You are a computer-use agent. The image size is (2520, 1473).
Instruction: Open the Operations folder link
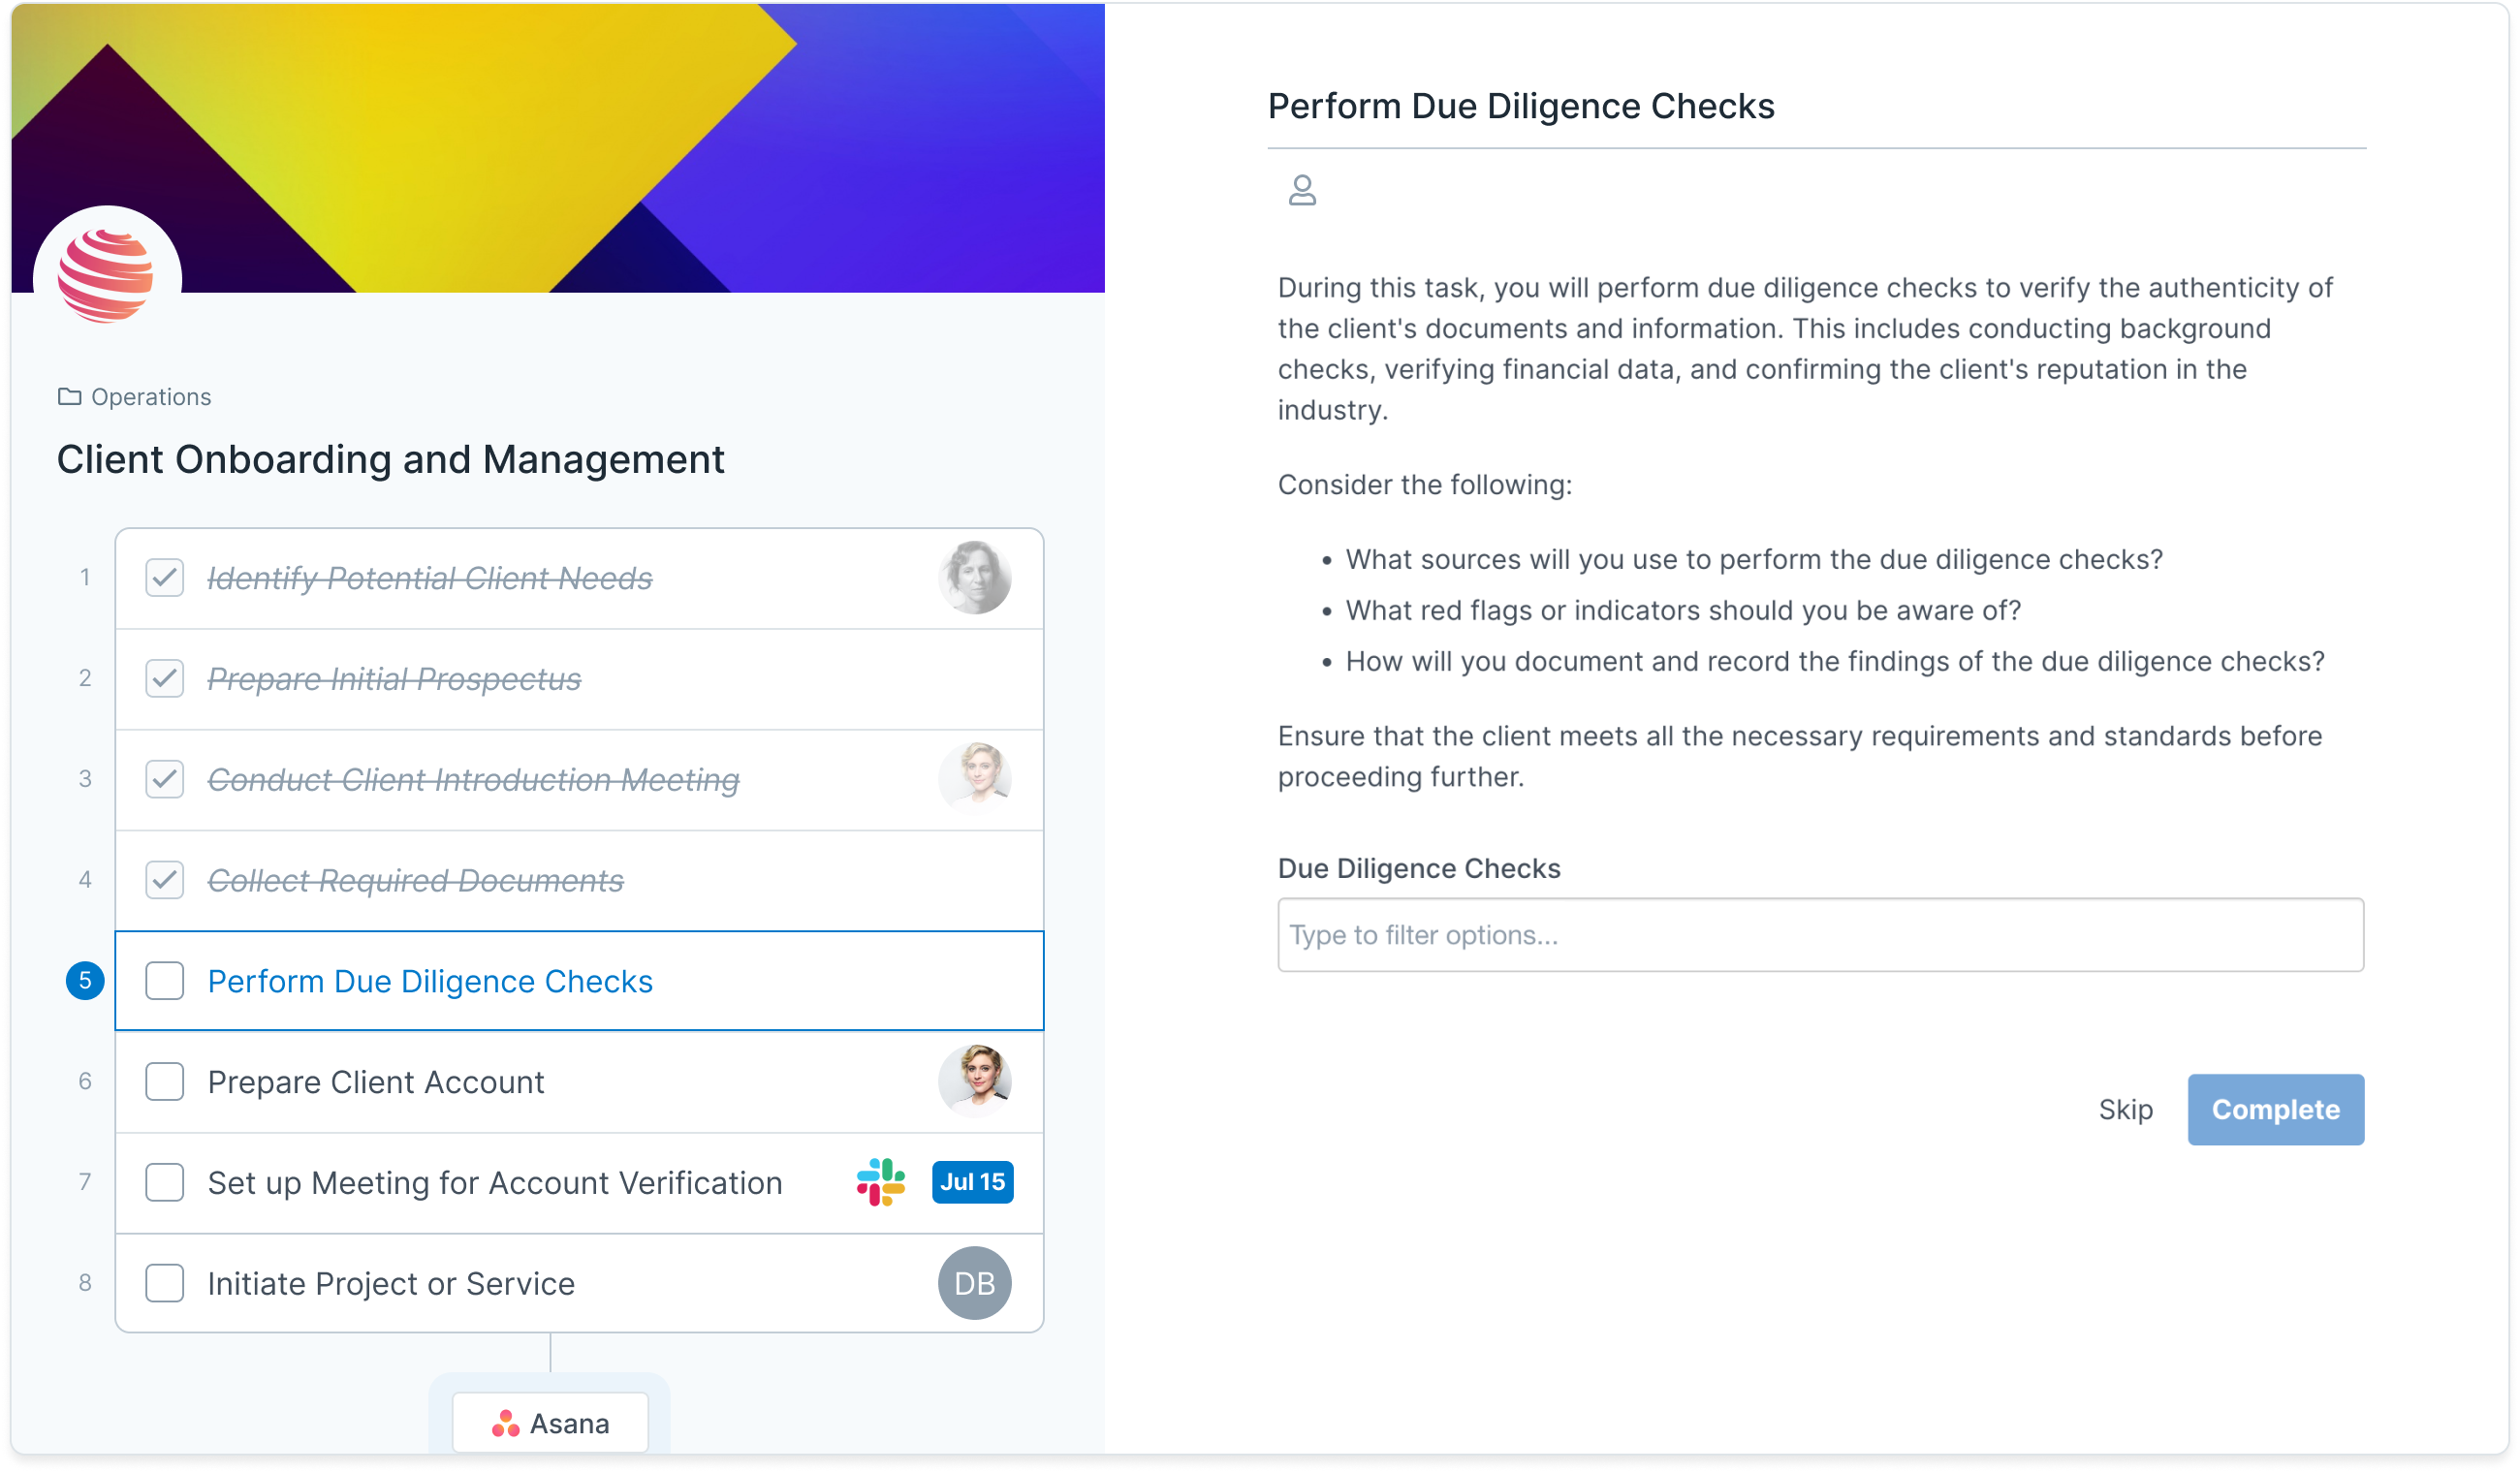point(151,397)
